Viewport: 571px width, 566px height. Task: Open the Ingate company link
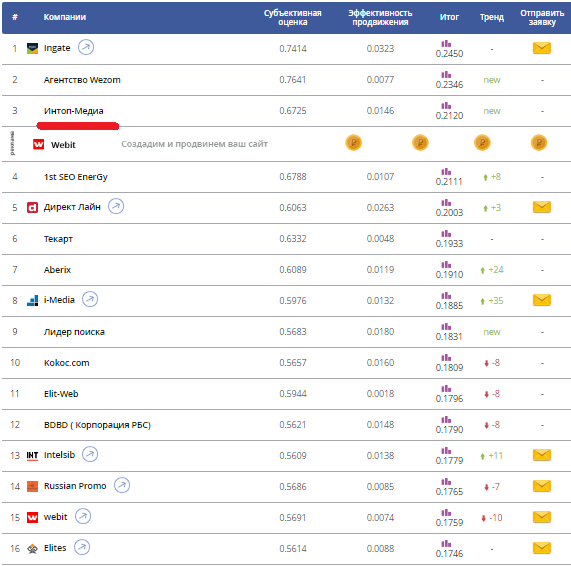coord(57,48)
